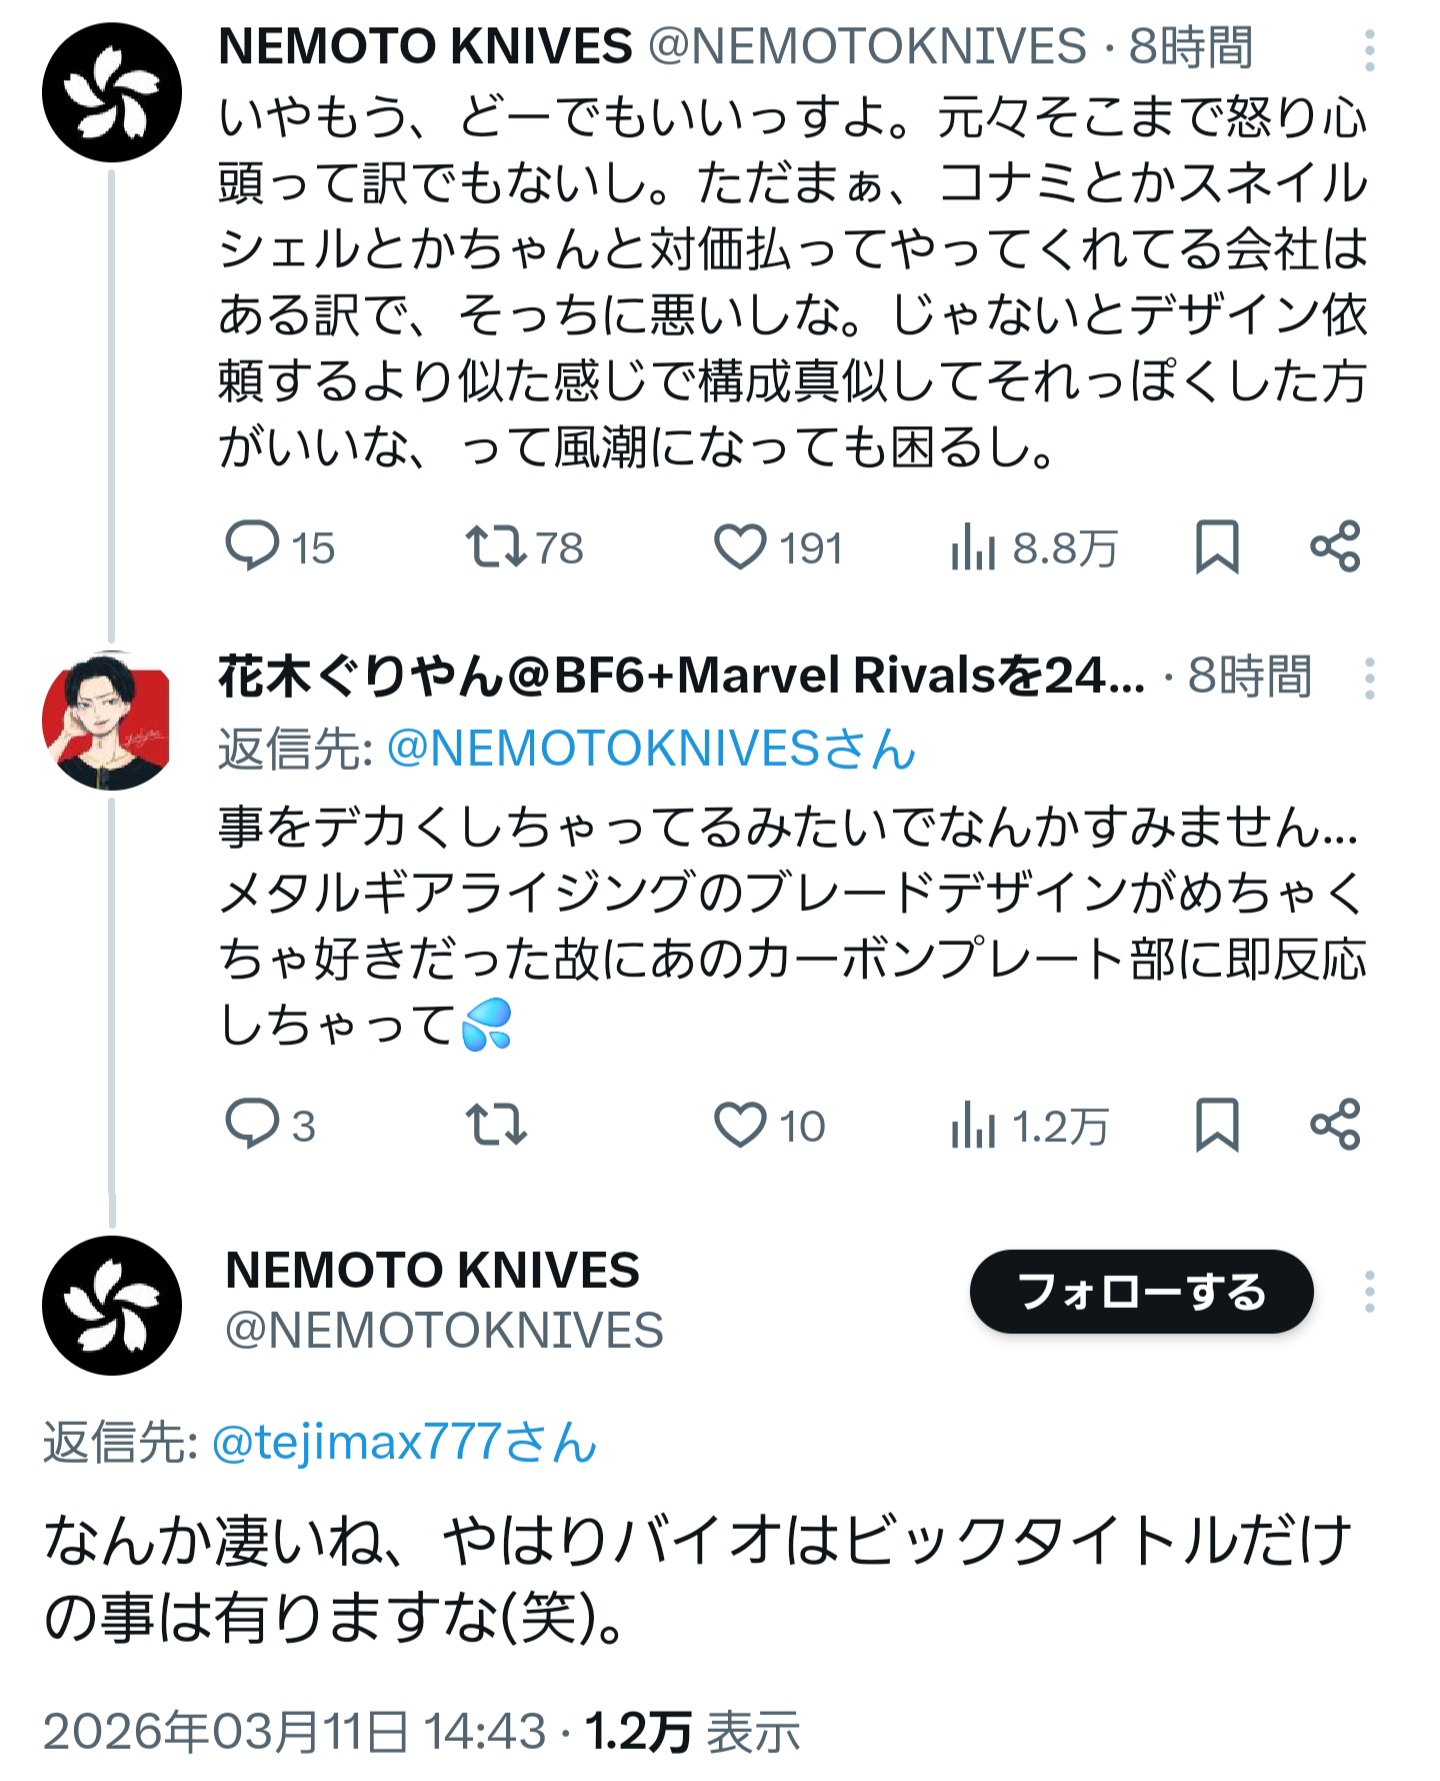Image resolution: width=1440 pixels, height=1781 pixels.
Task: Share the first NEMOTO KNIVES tweet
Action: (x=1335, y=547)
